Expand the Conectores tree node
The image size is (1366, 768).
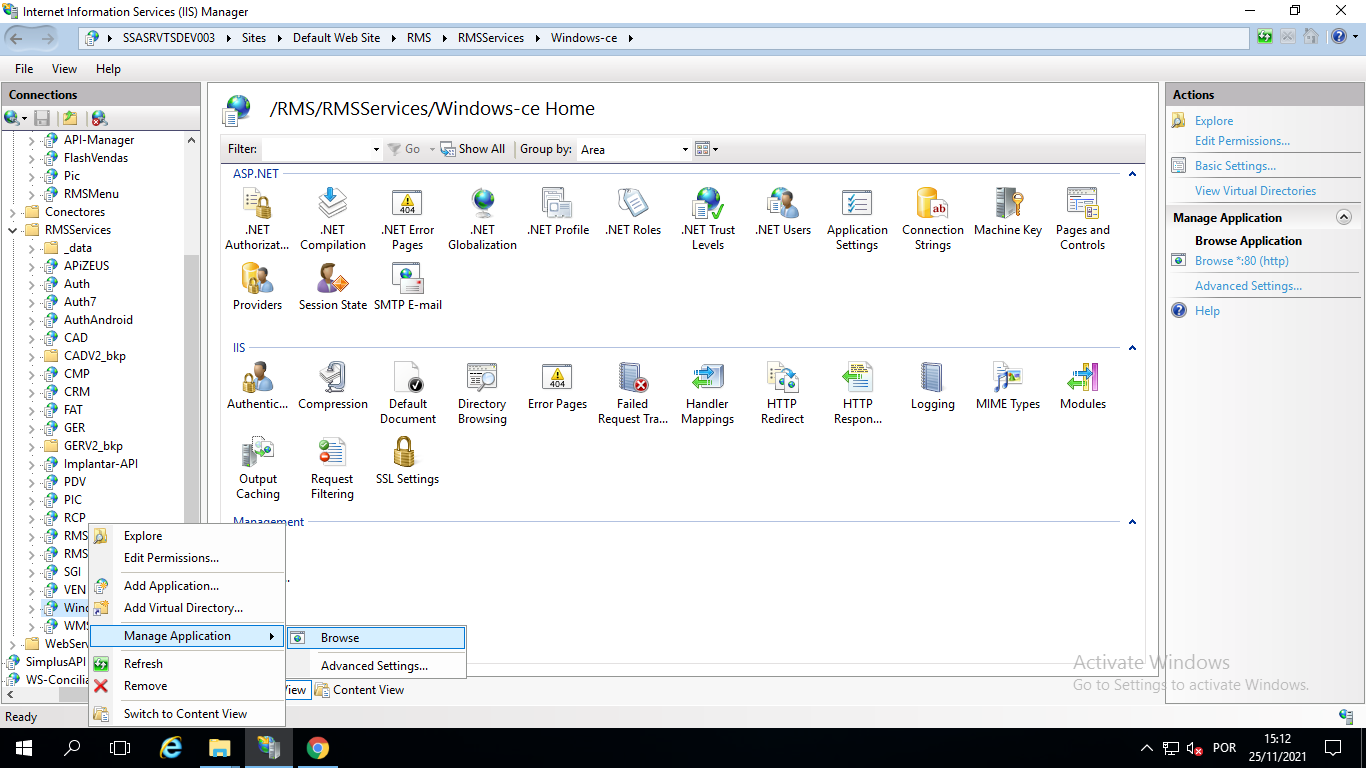pos(14,212)
